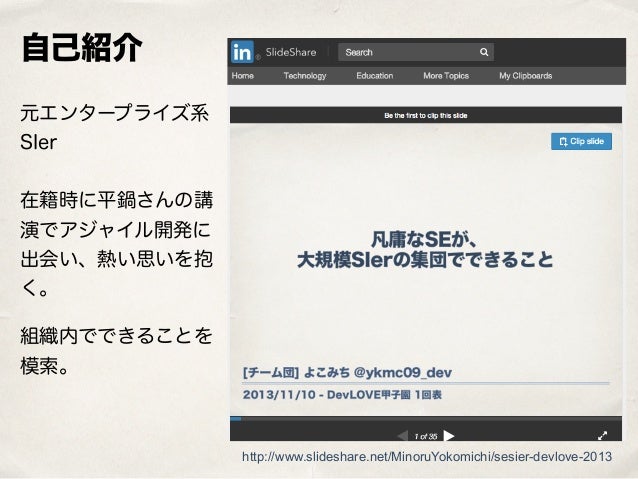The height and width of the screenshot is (479, 638).
Task: Click the fullscreen expand icon
Action: [603, 435]
